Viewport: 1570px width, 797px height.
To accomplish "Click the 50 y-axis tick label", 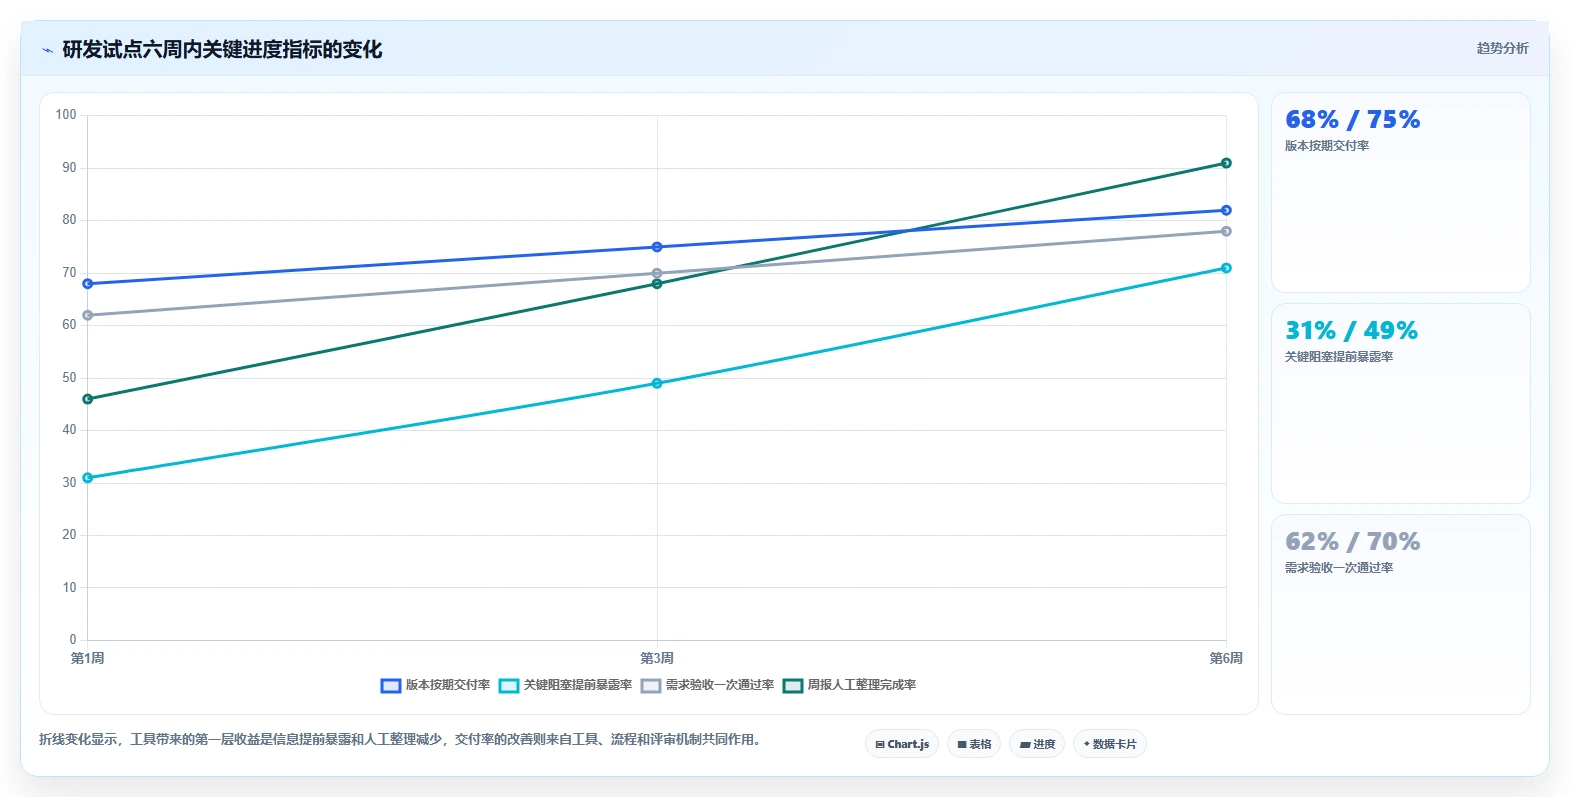I will (x=69, y=378).
